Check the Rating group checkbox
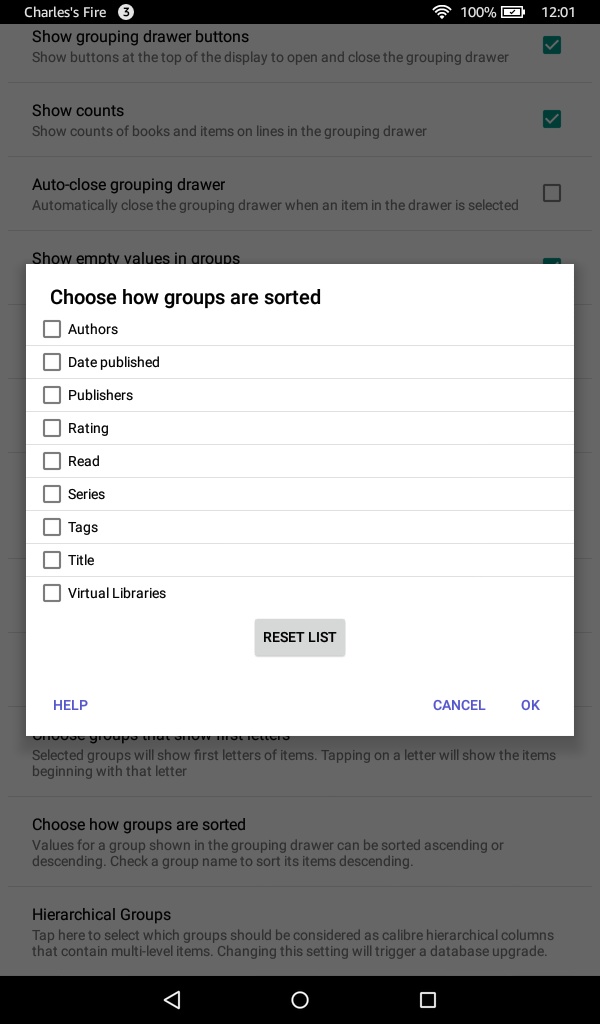Viewport: 600px width, 1024px height. 52,428
